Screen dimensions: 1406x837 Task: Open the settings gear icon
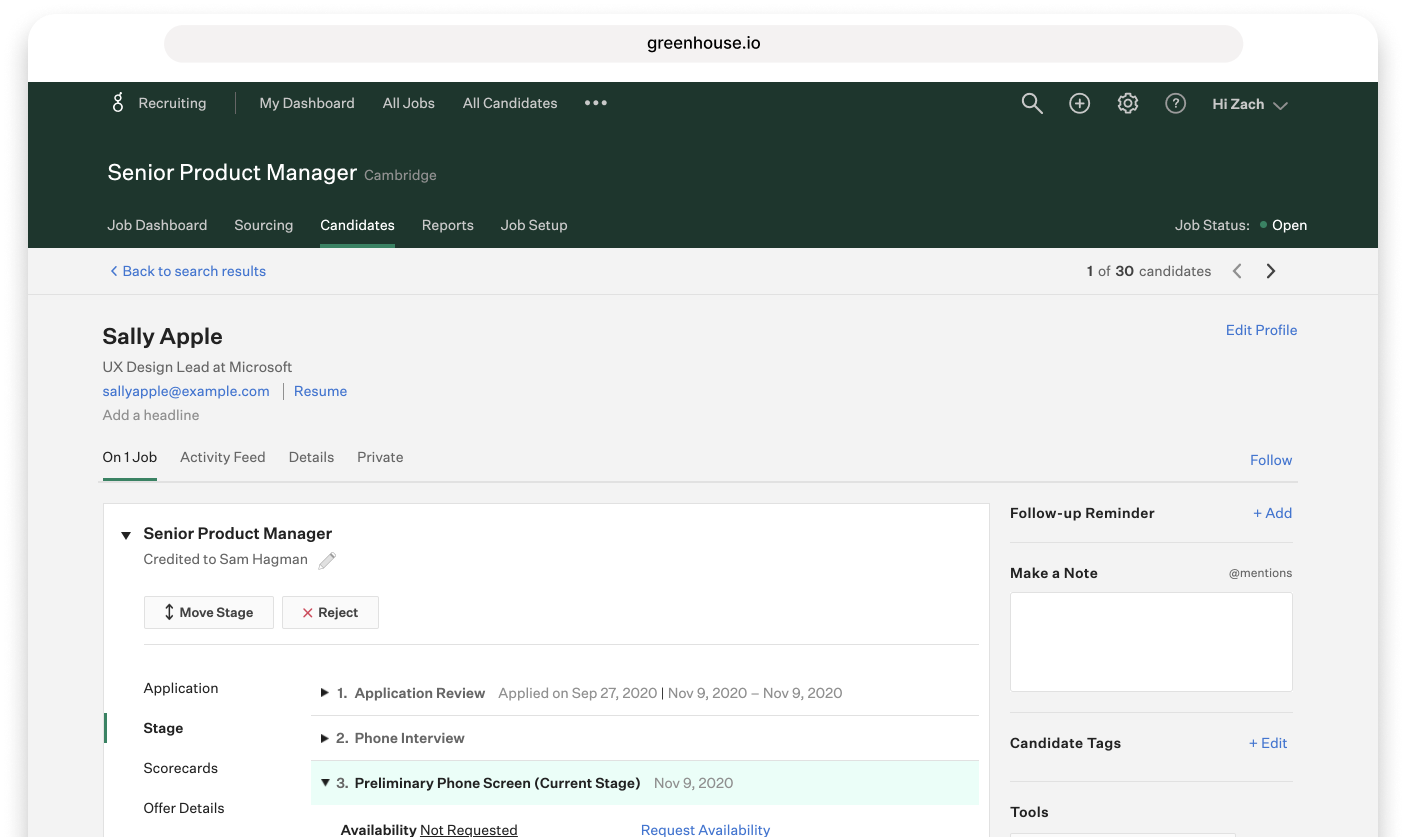pyautogui.click(x=1128, y=103)
